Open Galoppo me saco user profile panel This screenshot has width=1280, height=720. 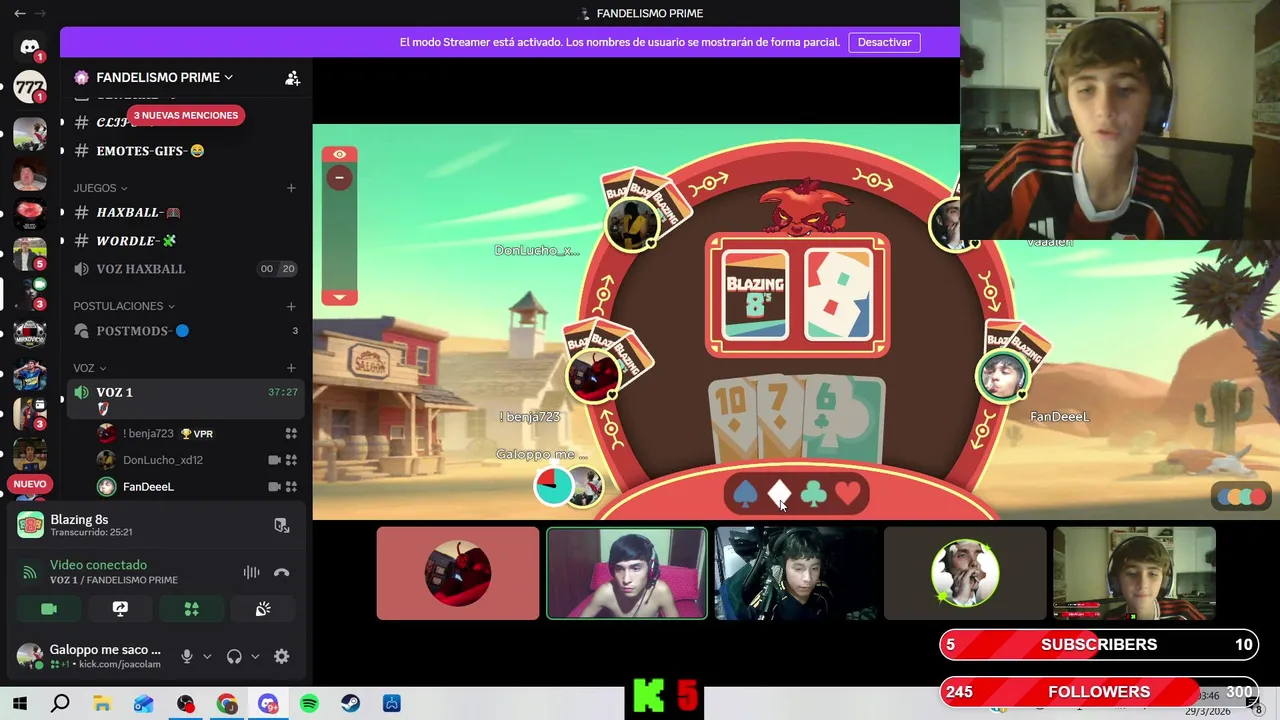tap(90, 656)
